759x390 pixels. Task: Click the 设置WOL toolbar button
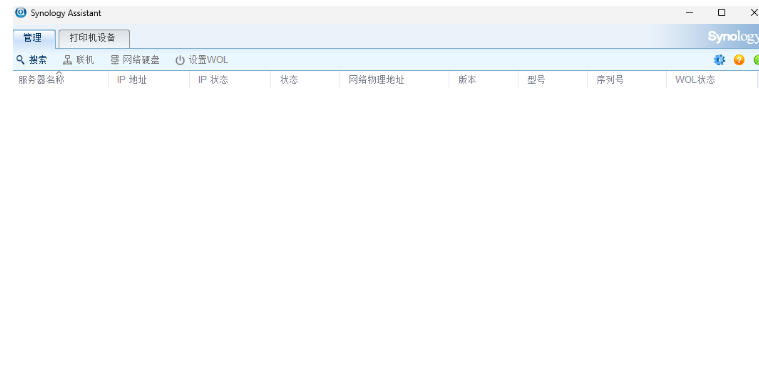201,60
